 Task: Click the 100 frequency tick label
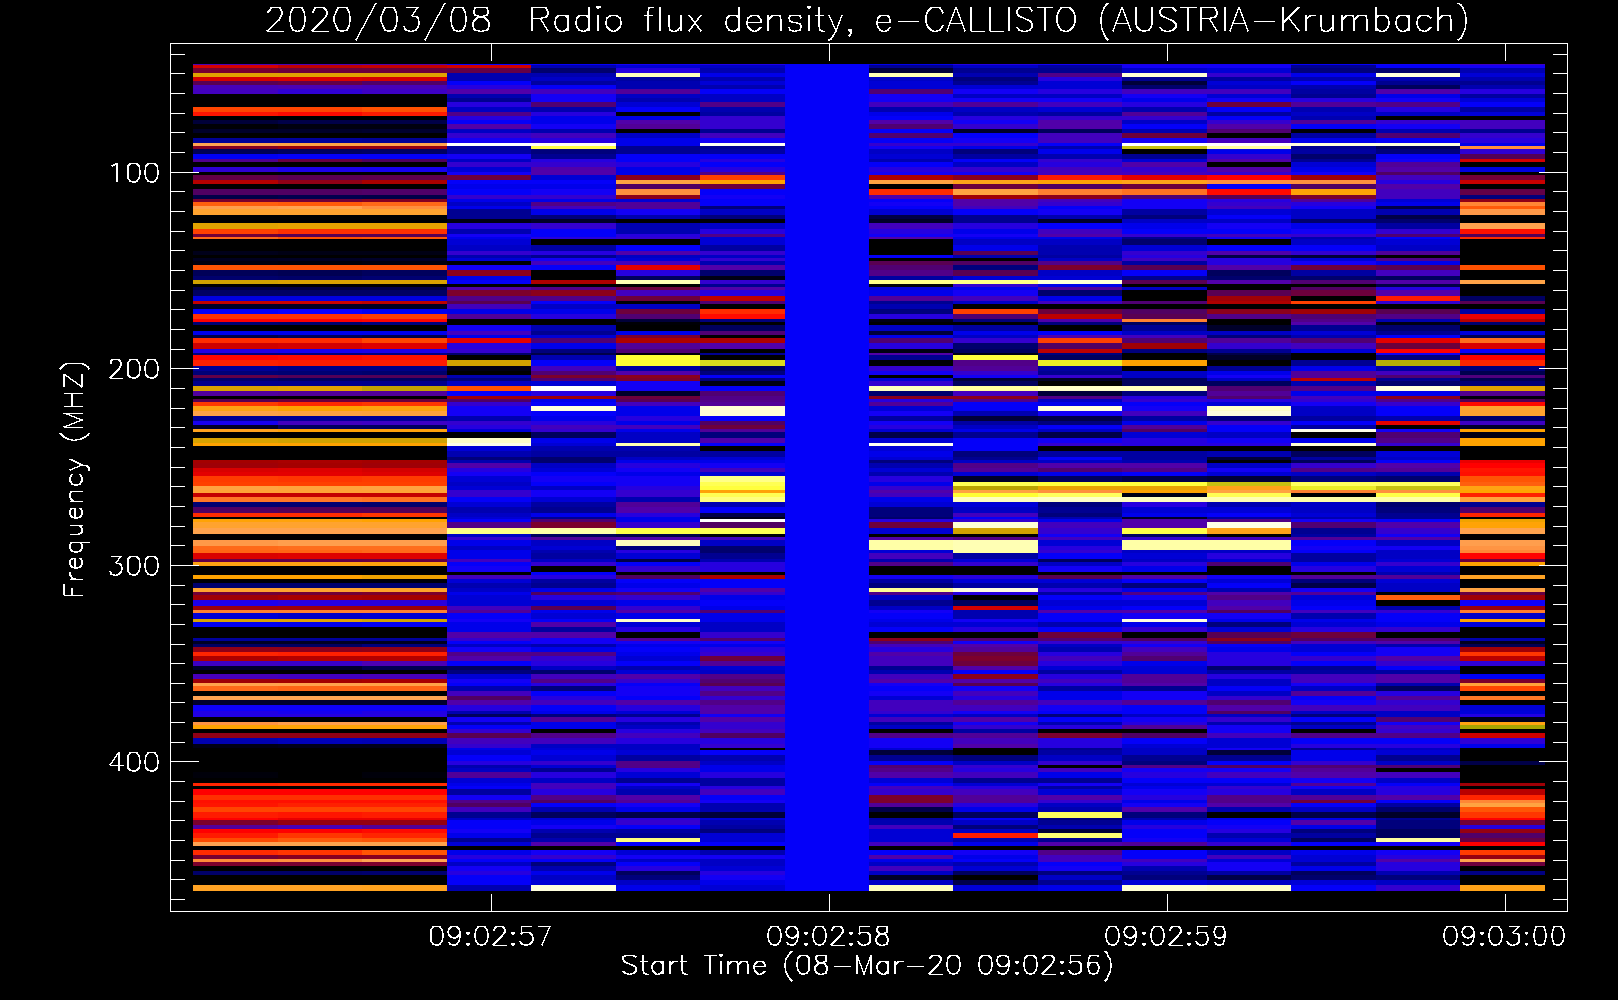click(134, 173)
